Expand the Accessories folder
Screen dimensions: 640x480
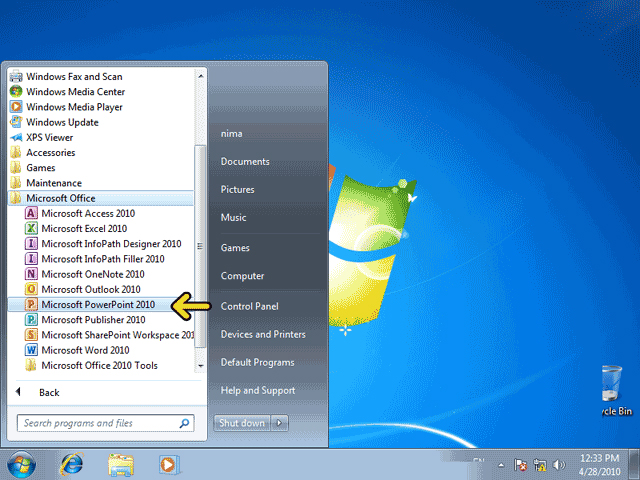[x=100, y=153]
